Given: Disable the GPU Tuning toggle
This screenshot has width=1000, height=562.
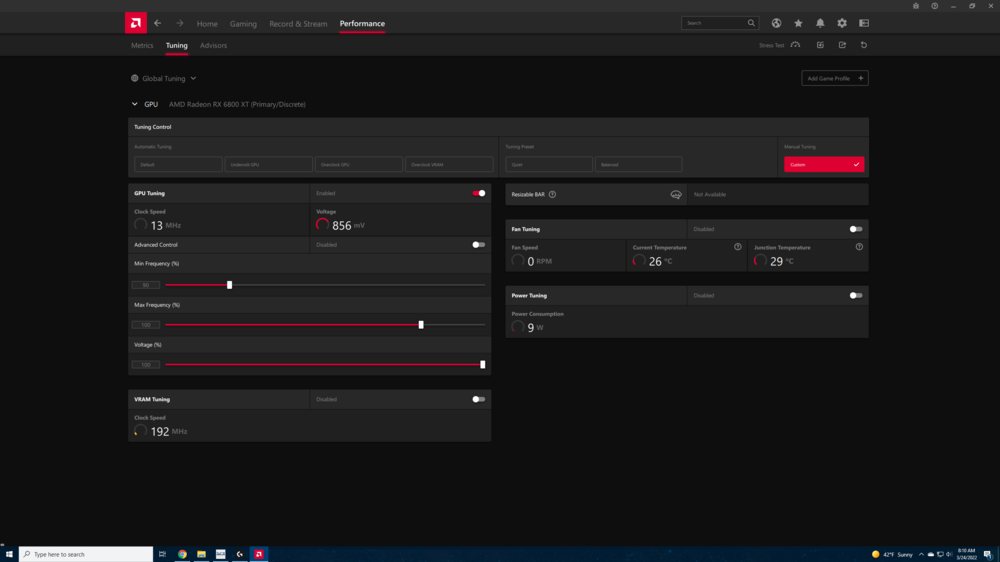Looking at the screenshot, I should click(x=479, y=193).
